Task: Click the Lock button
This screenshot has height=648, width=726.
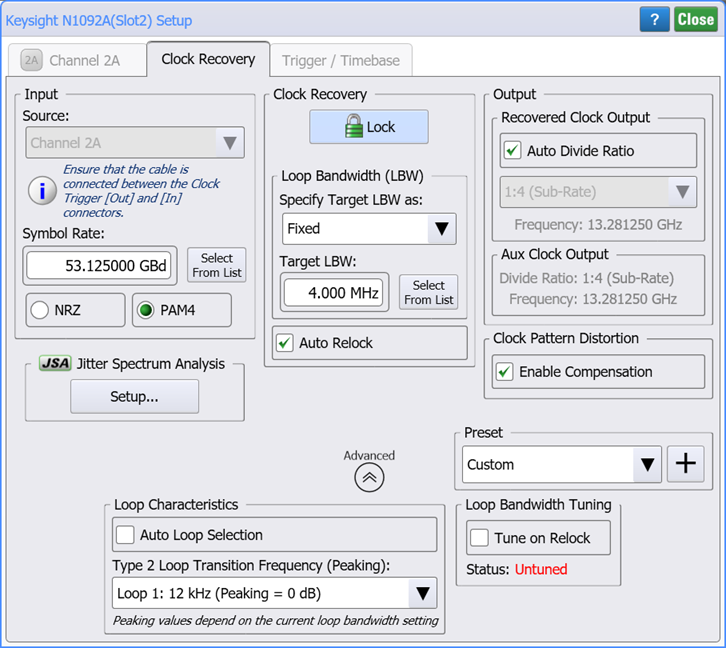Action: click(369, 127)
